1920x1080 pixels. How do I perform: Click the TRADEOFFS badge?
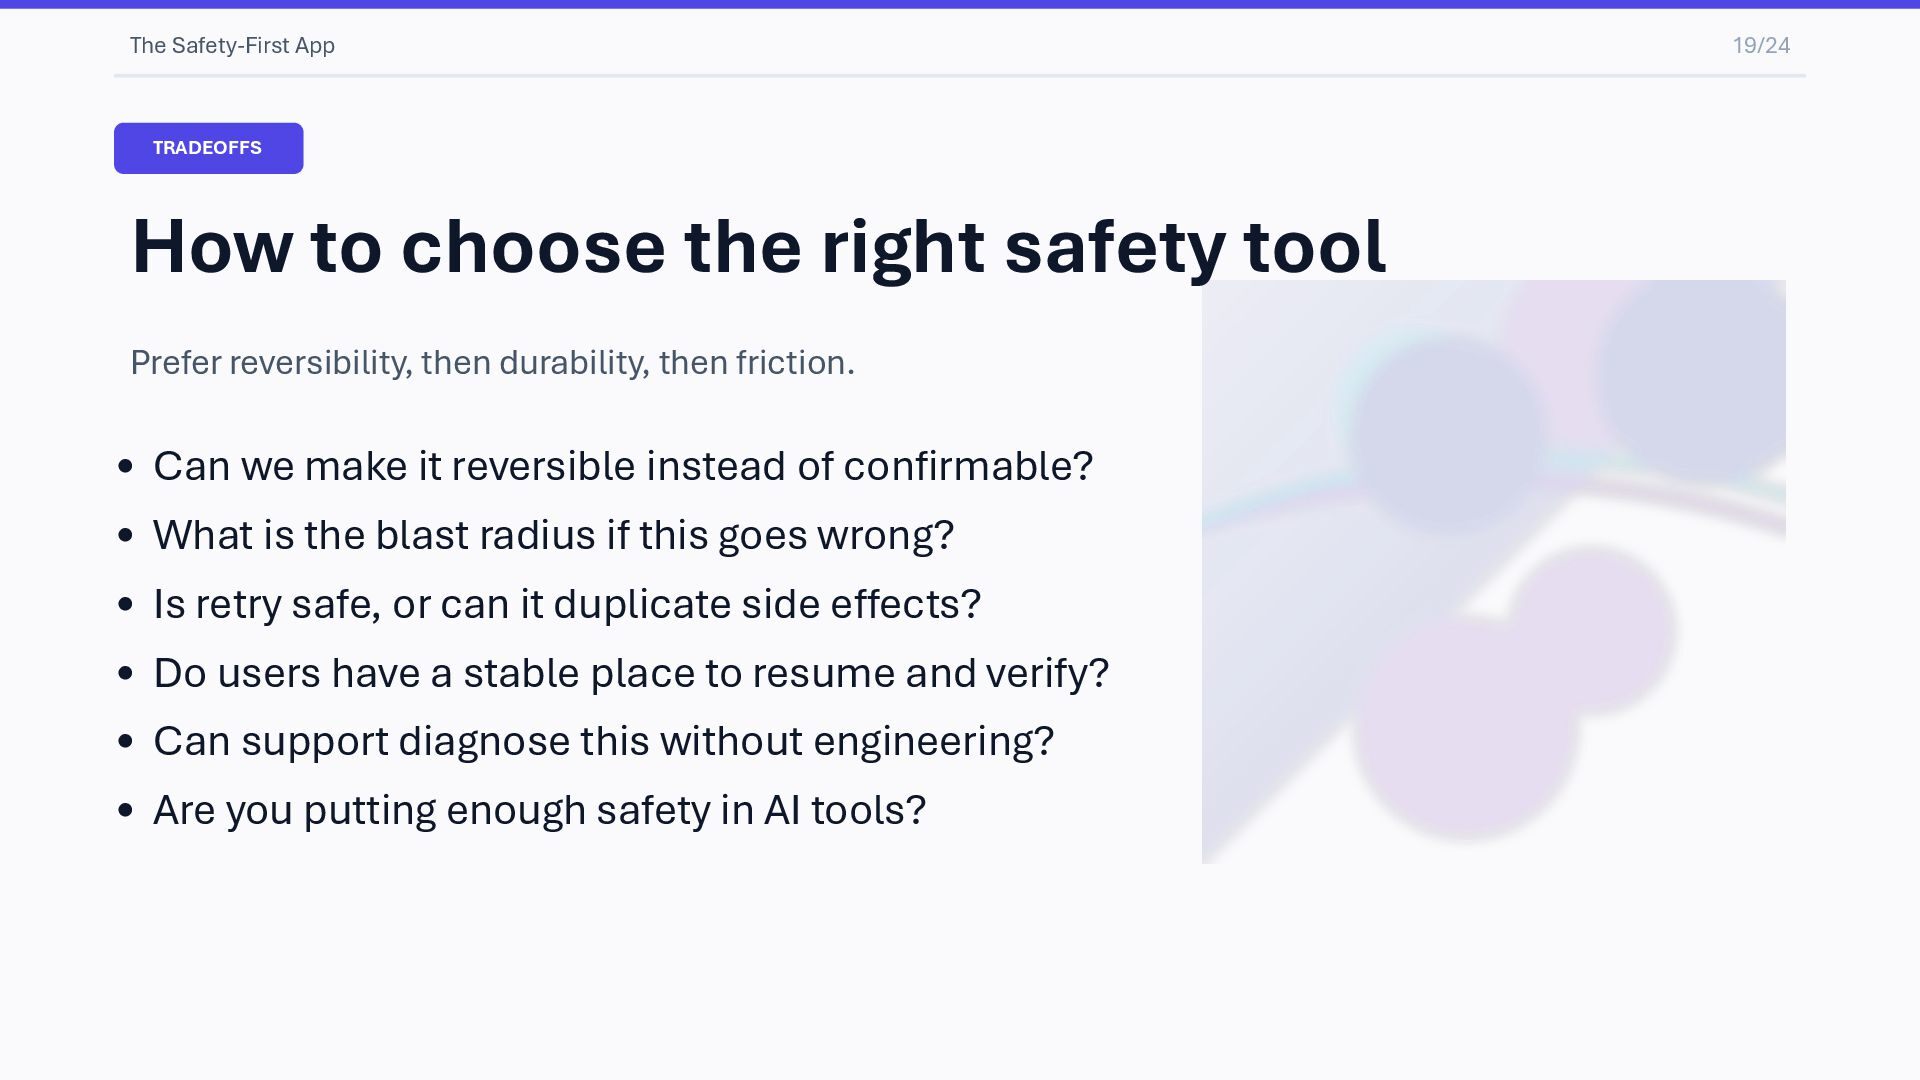[208, 148]
